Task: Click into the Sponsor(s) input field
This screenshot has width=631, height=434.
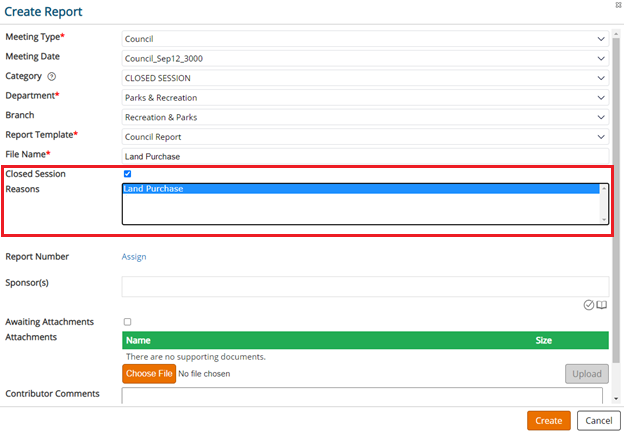Action: (x=365, y=287)
